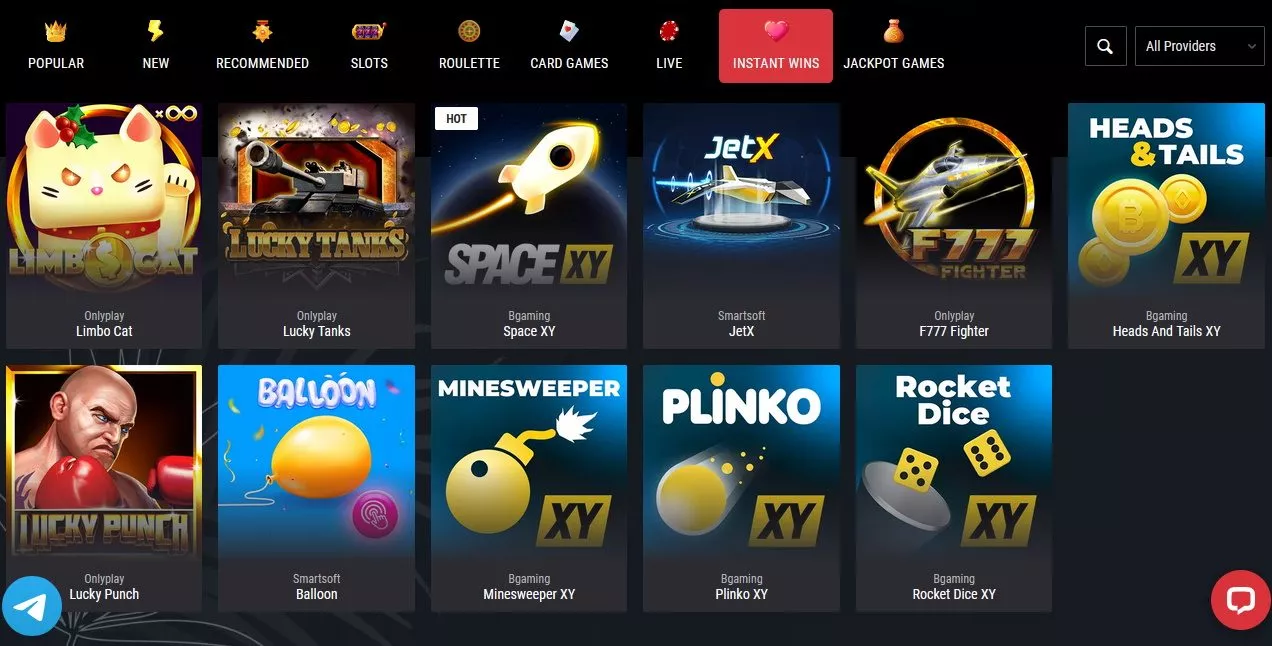Screen dimensions: 1272x646
Task: Select the Recommended medal icon
Action: pos(262,32)
